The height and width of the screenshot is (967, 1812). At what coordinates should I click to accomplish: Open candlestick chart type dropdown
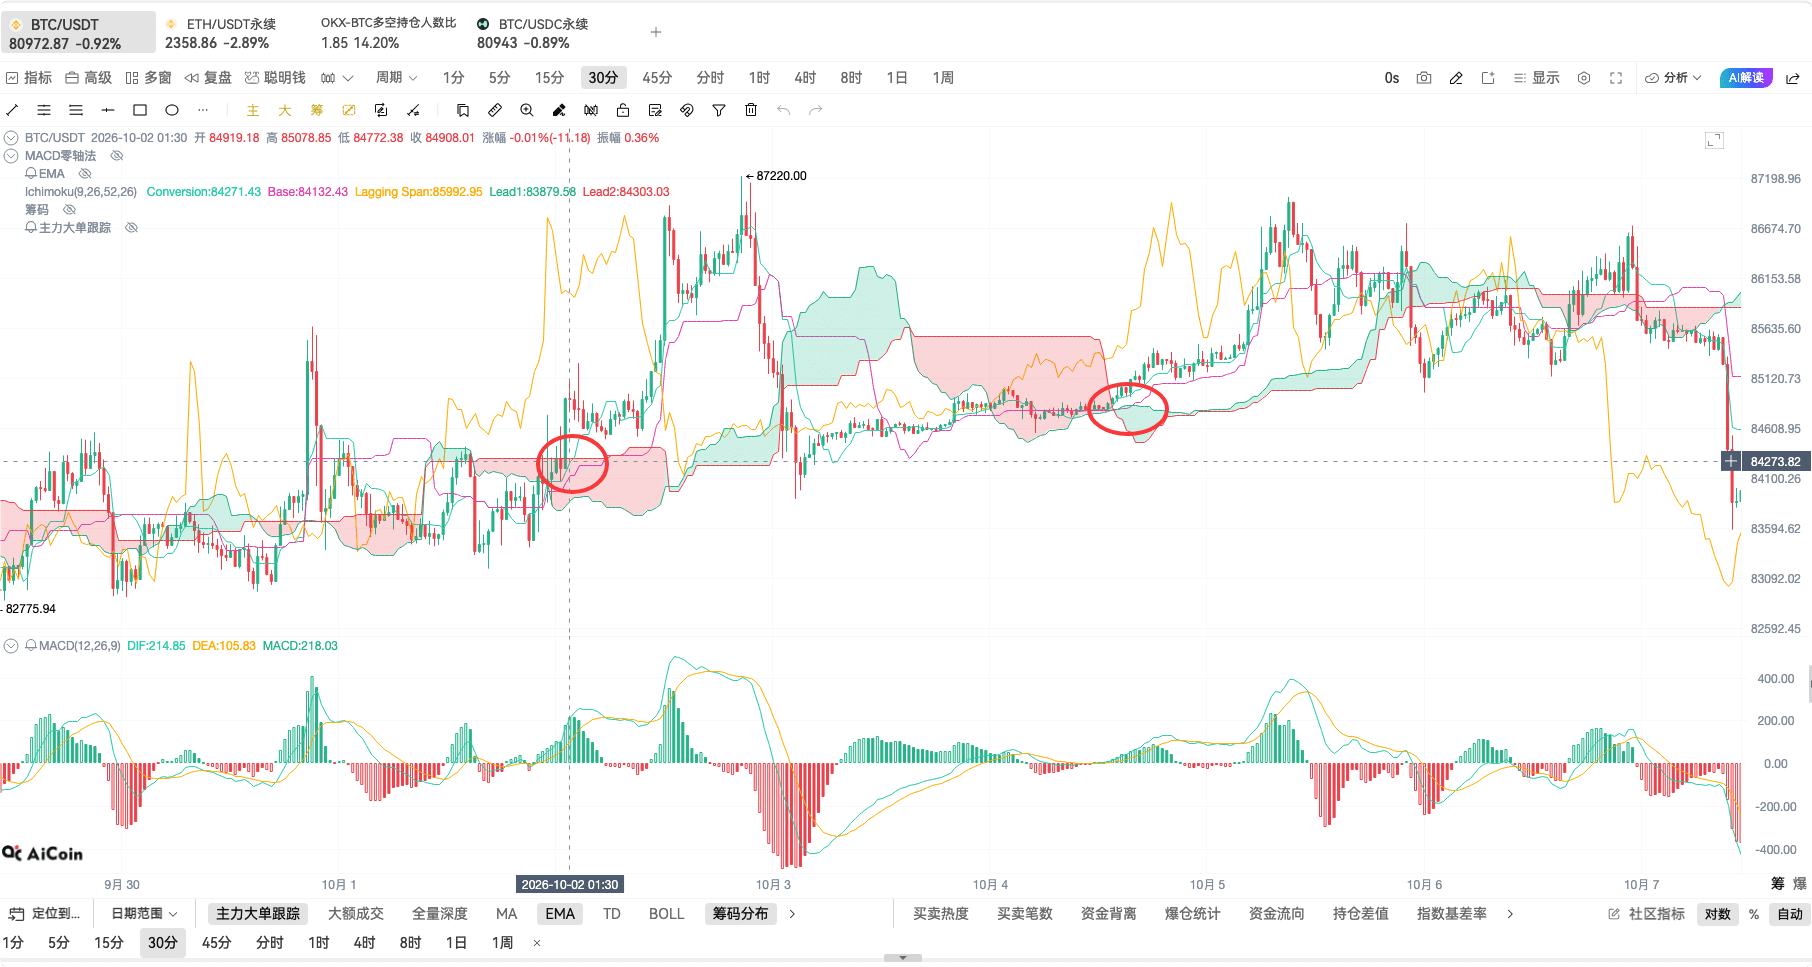(x=337, y=78)
